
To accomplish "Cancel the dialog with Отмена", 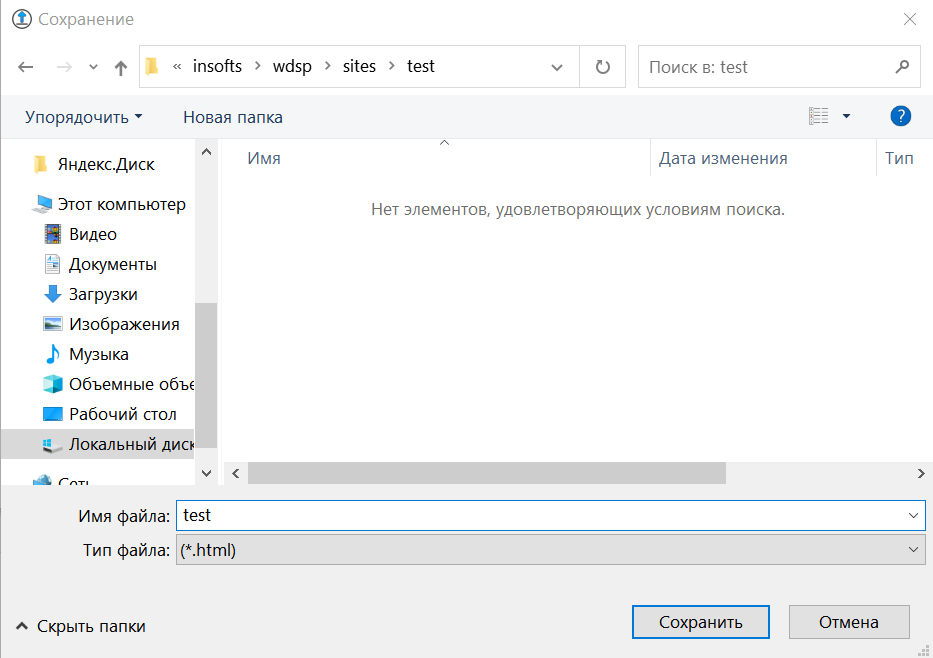I will 849,622.
